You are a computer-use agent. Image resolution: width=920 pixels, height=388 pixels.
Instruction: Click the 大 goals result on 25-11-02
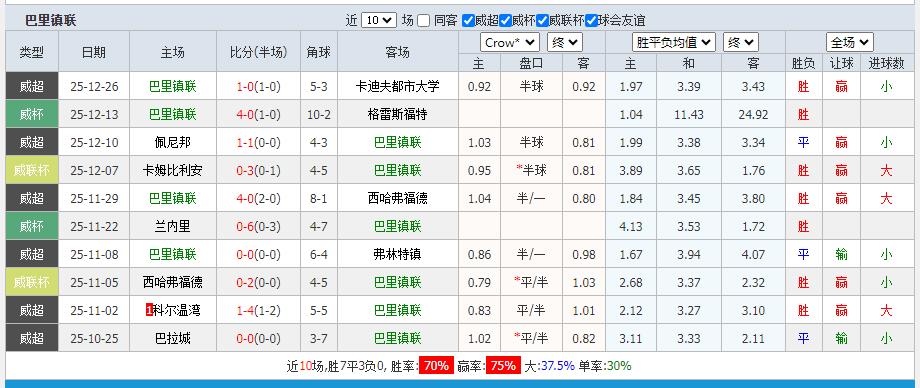coord(886,311)
